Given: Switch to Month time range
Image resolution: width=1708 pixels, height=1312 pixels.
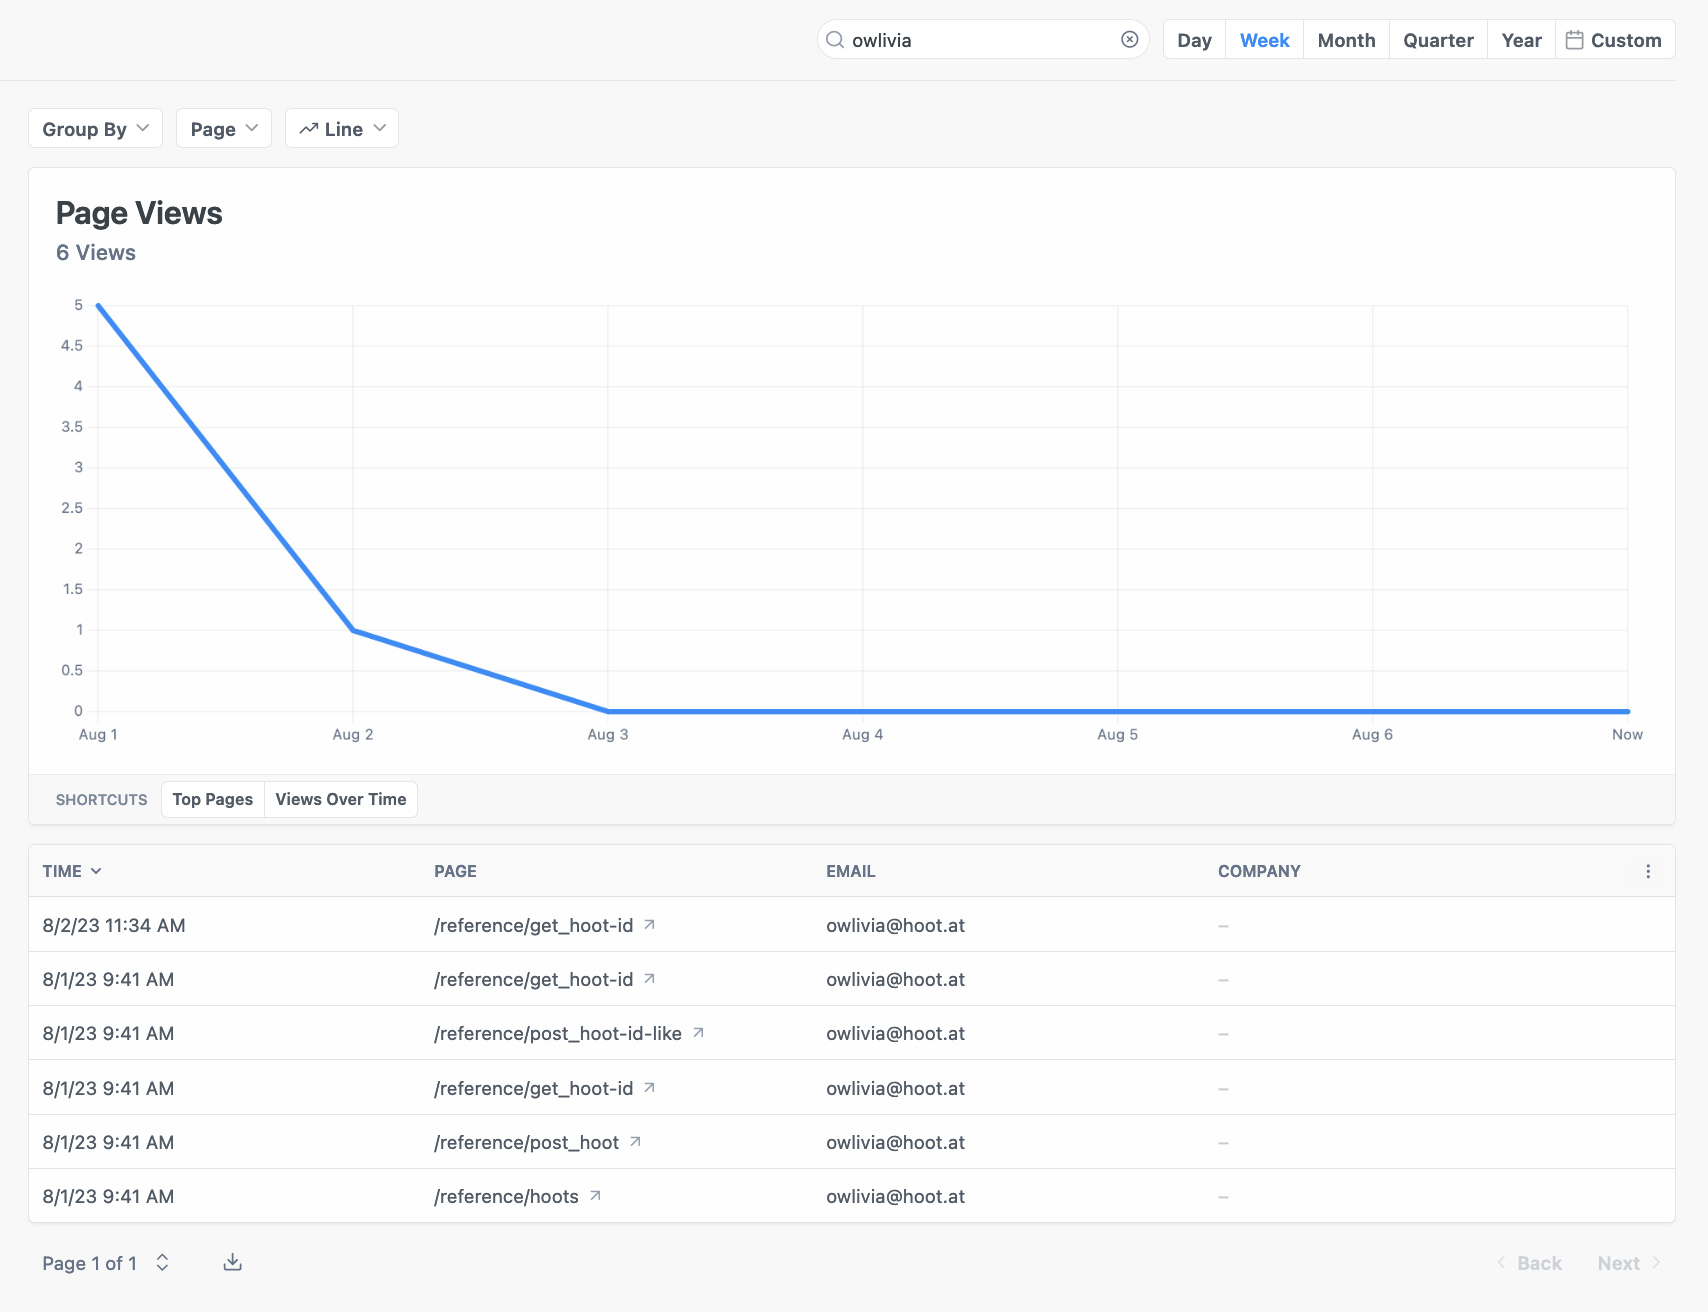Looking at the screenshot, I should click(x=1345, y=39).
